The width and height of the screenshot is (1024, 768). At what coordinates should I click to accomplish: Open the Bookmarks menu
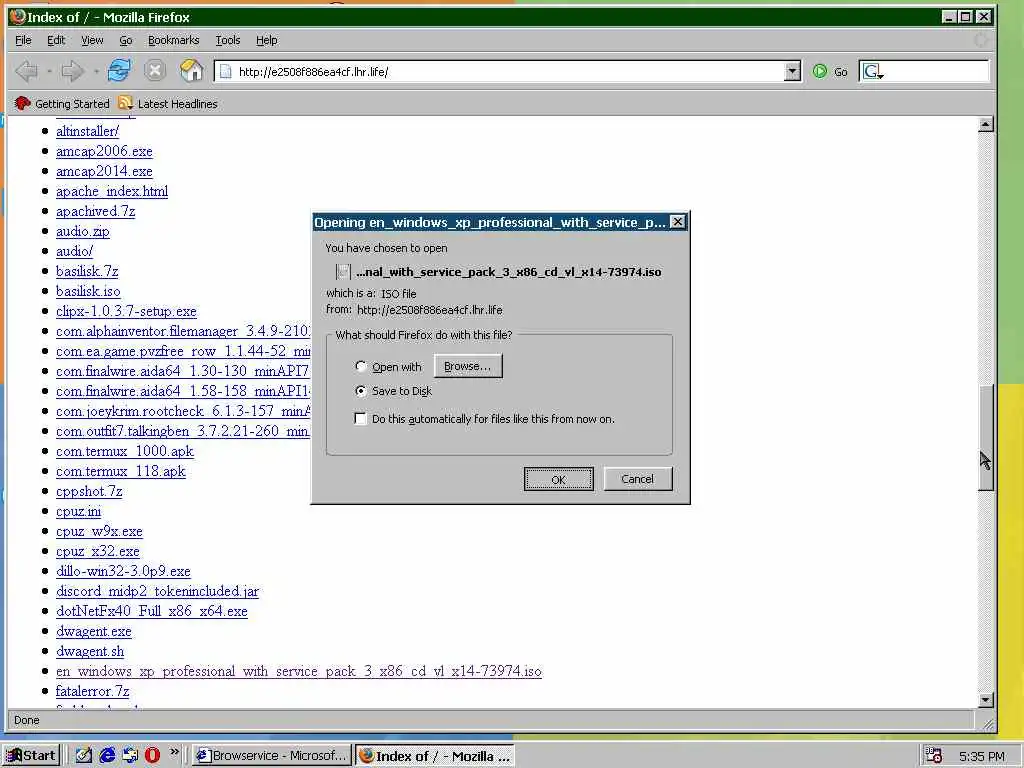[174, 40]
